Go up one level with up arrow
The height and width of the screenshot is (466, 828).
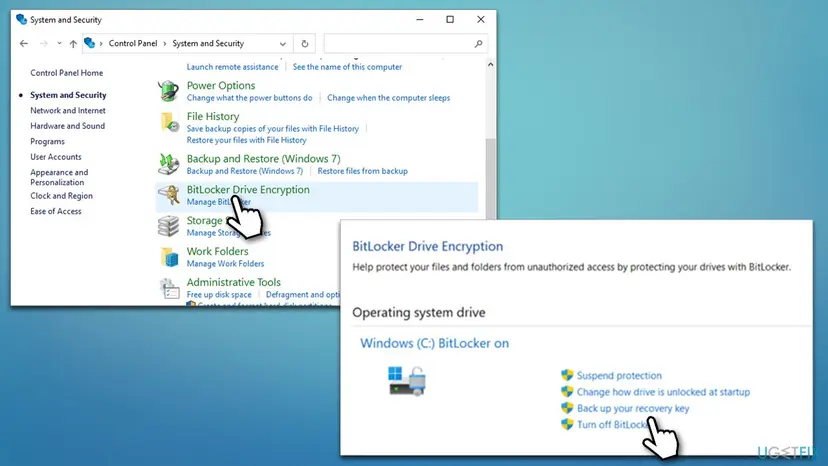pos(73,43)
